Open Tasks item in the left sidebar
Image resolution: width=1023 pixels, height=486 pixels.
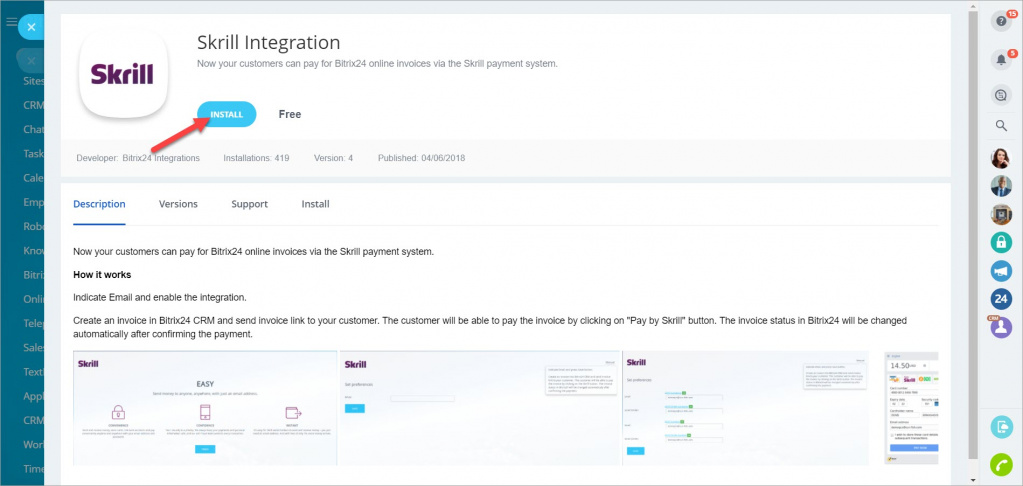[34, 154]
